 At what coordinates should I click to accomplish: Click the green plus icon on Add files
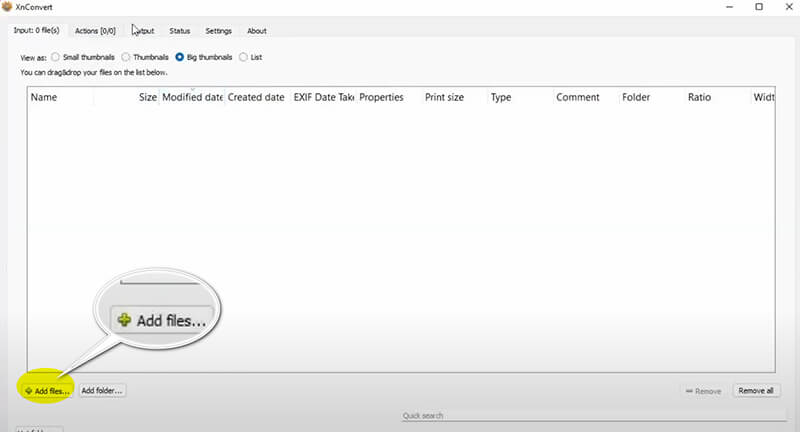[x=29, y=391]
